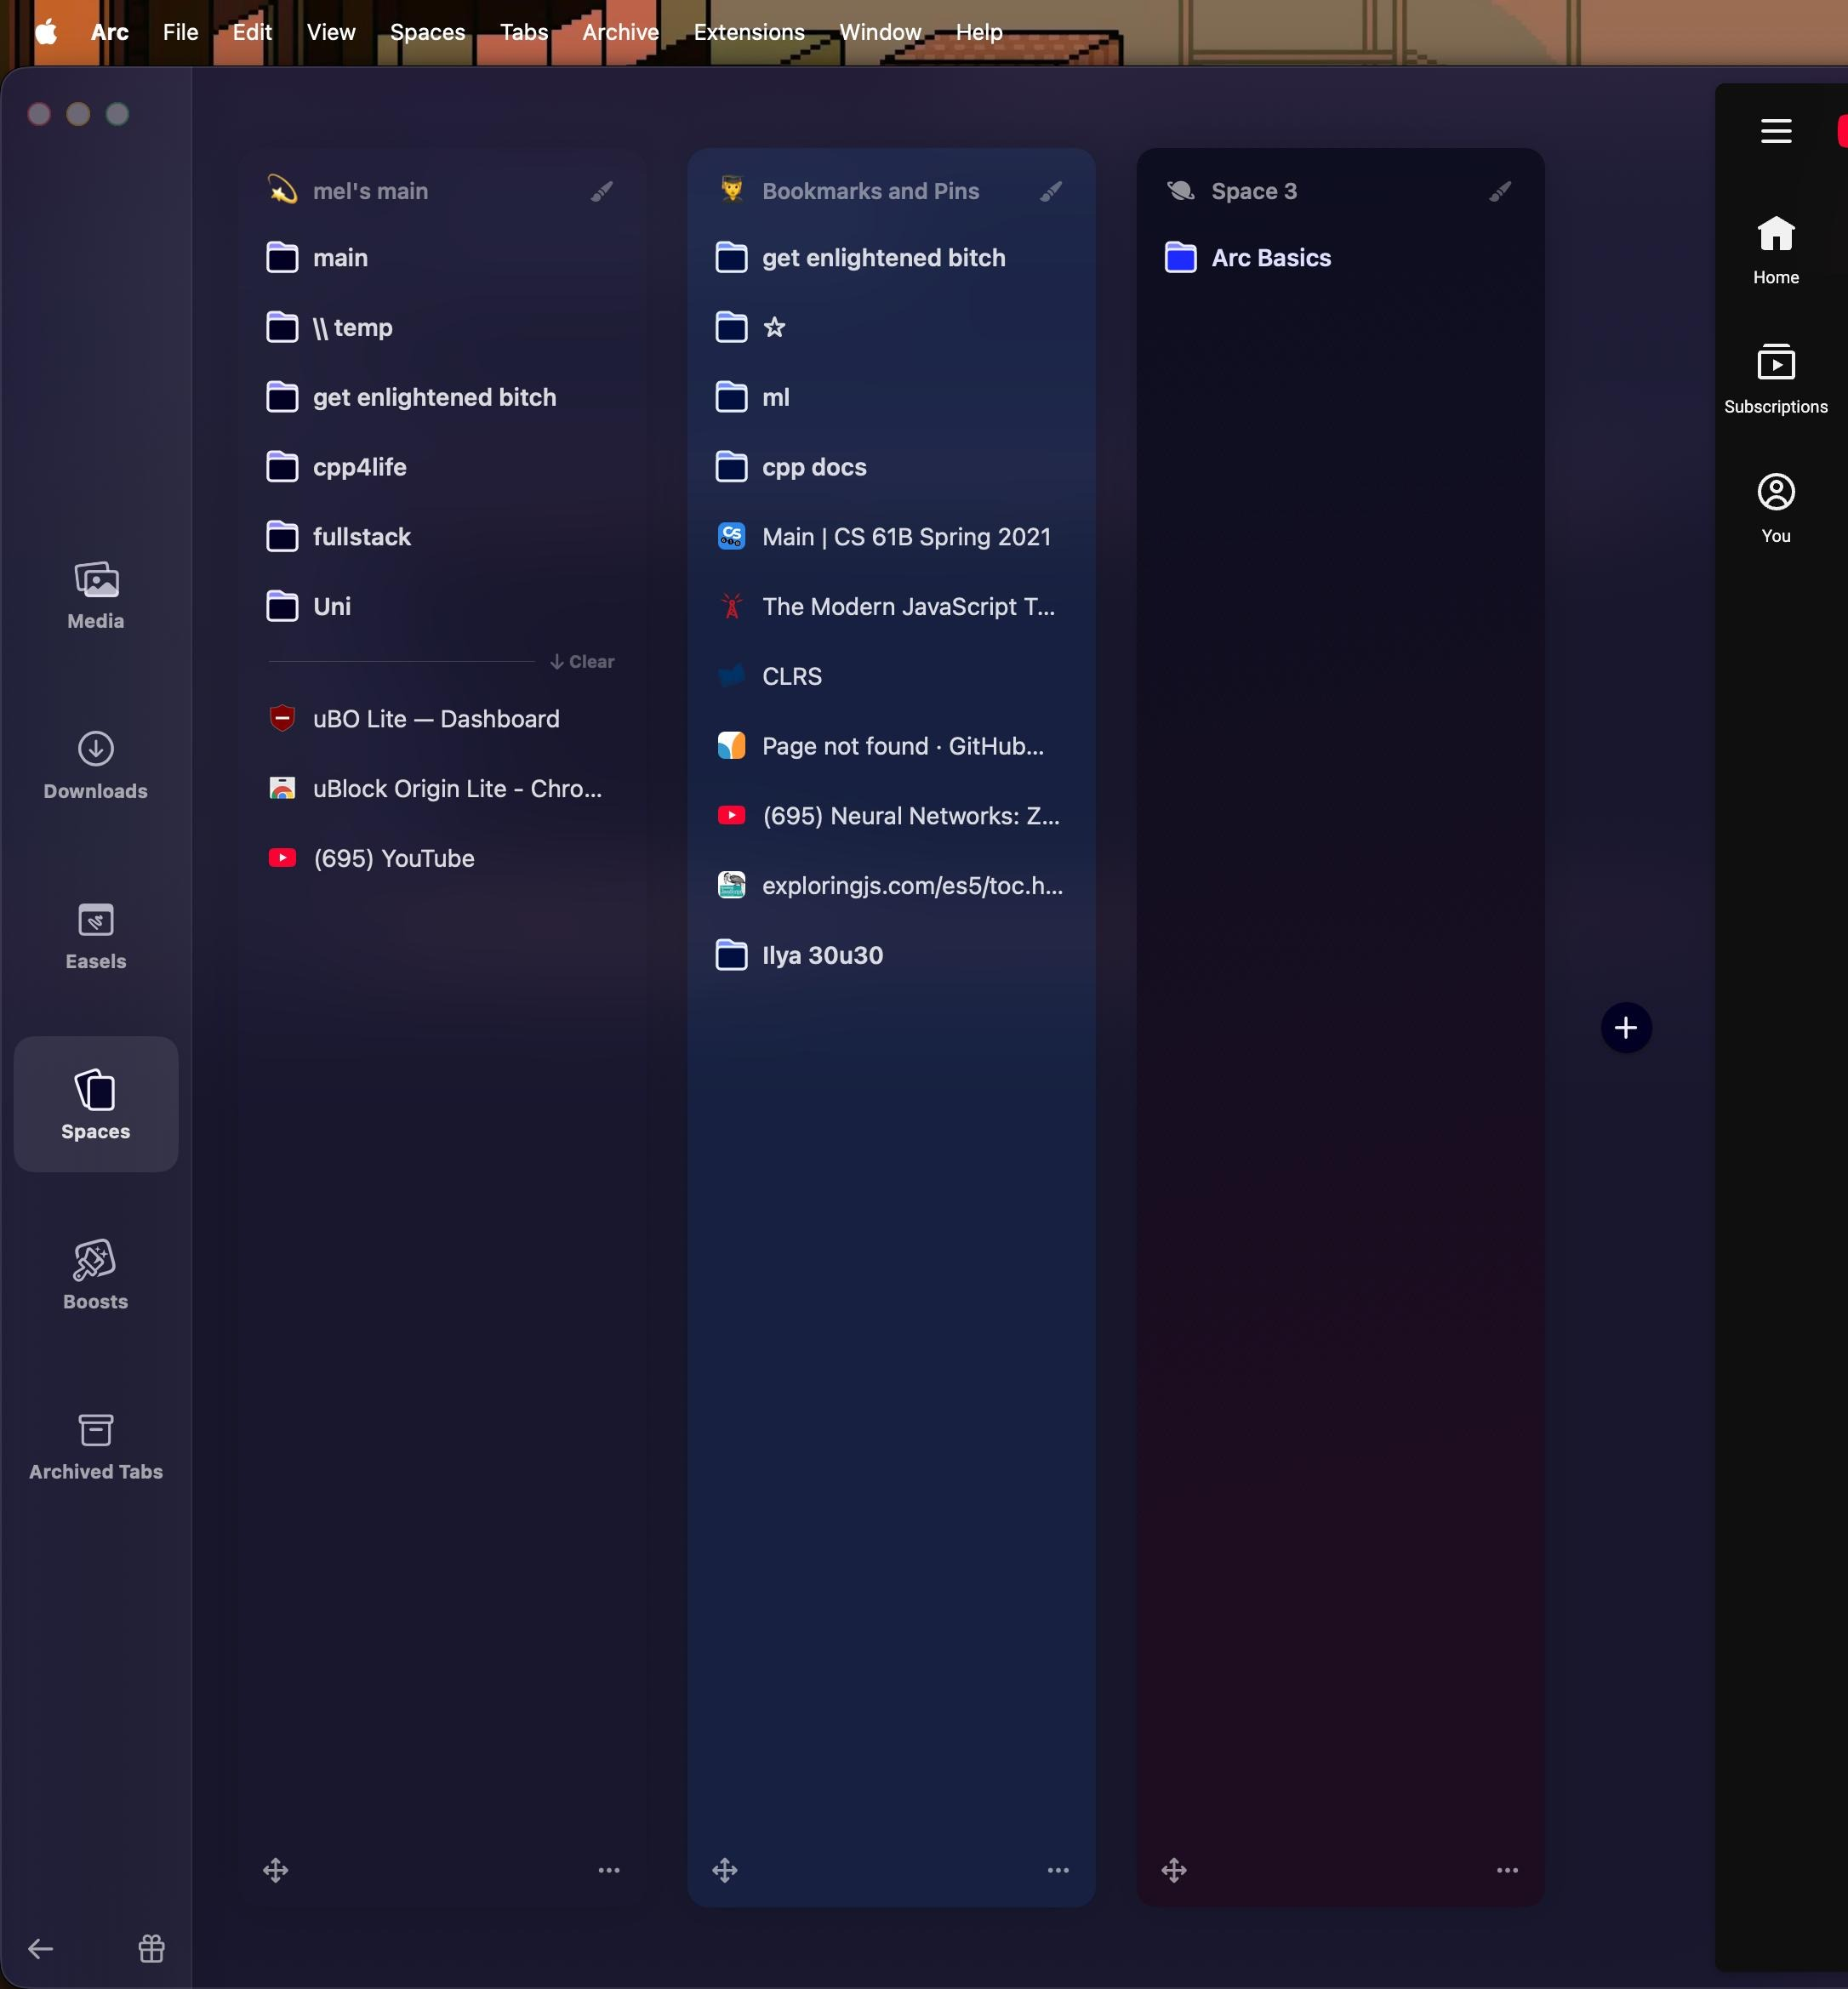Open the Downloads section
This screenshot has height=1989, width=1848.
(x=96, y=766)
